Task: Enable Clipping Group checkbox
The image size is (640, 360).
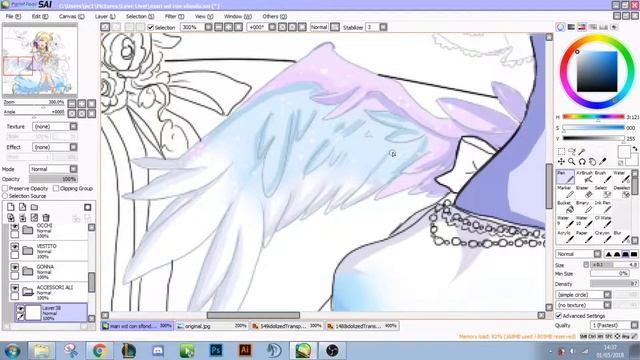Action: (56, 189)
